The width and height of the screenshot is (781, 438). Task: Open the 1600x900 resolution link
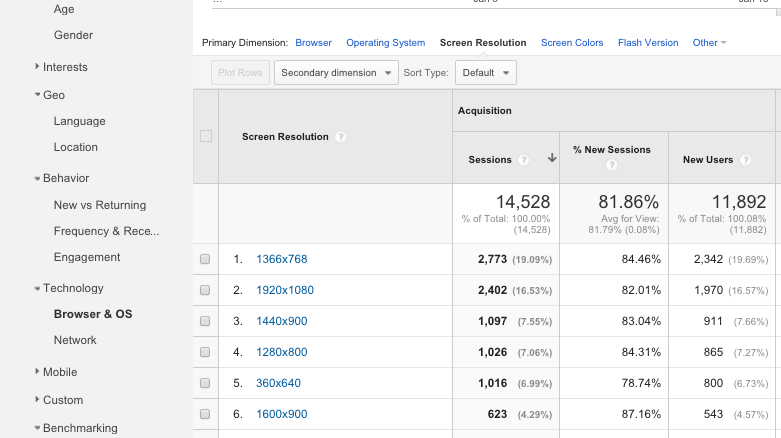point(281,414)
